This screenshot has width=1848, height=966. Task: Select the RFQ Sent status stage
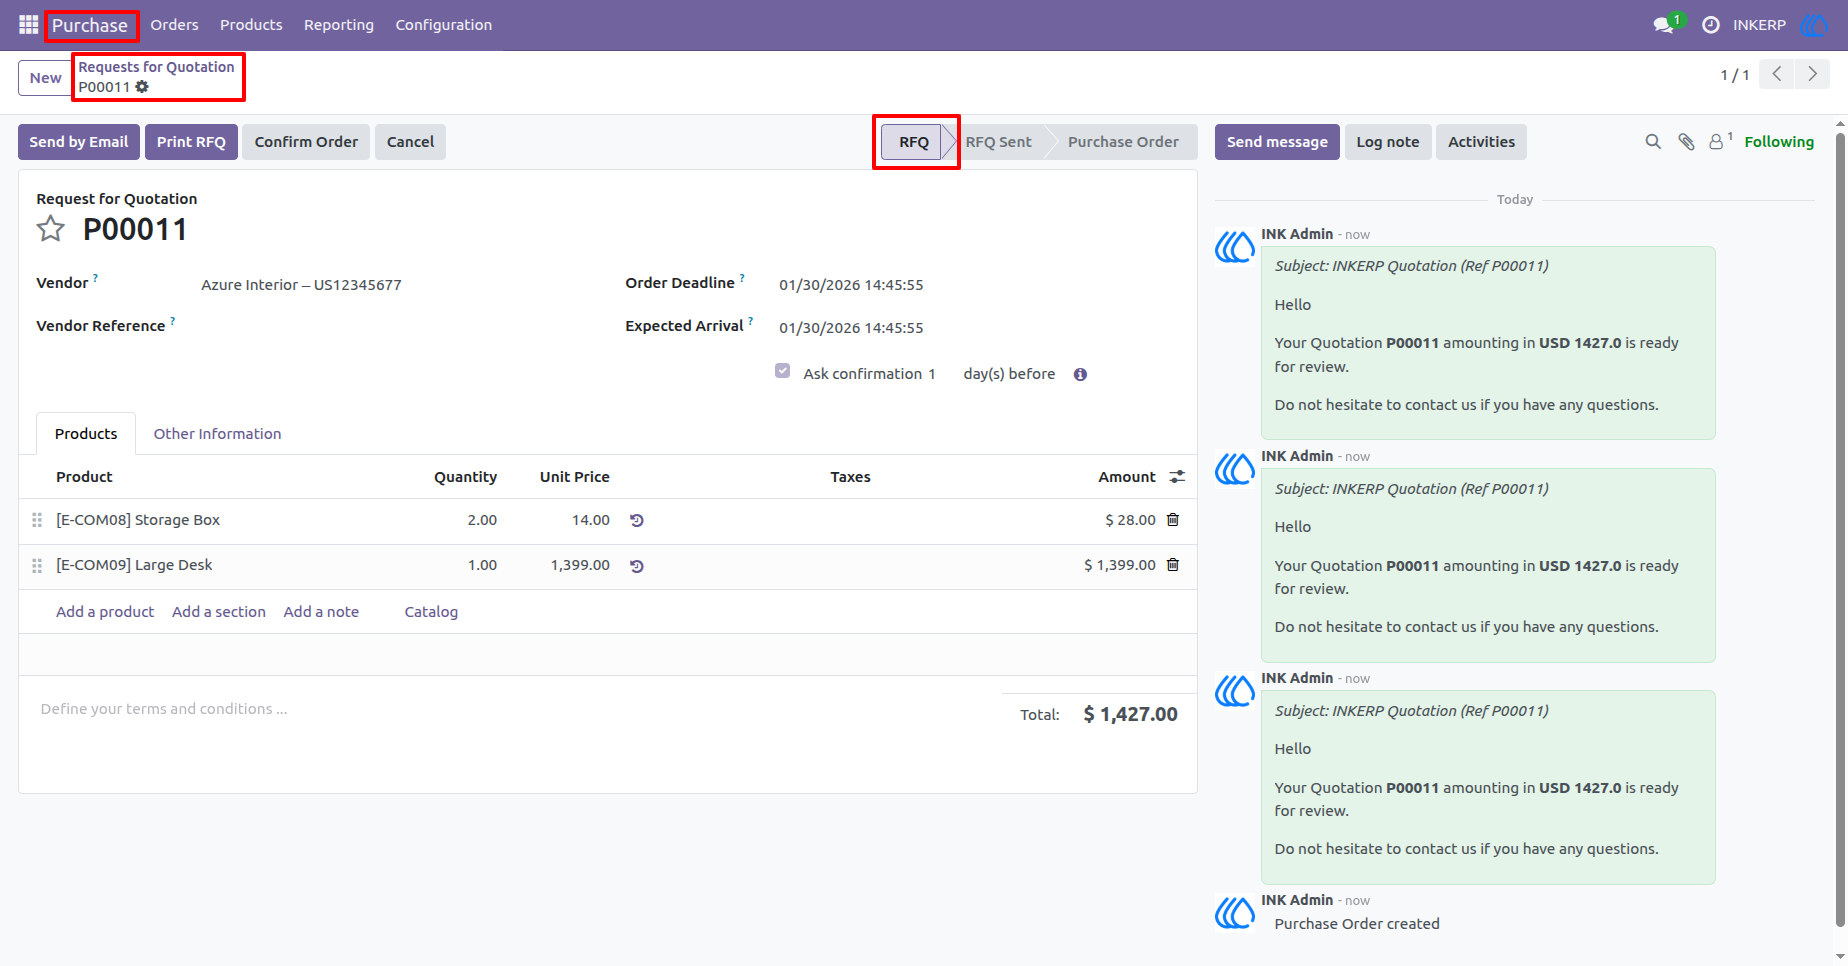click(x=999, y=142)
